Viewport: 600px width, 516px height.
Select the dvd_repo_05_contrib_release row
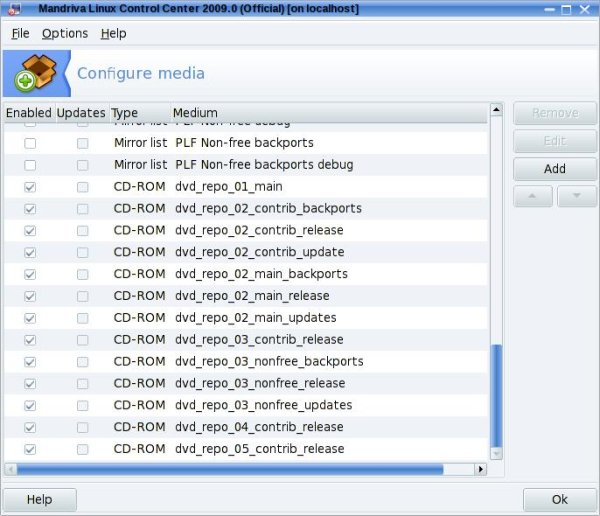click(246, 449)
